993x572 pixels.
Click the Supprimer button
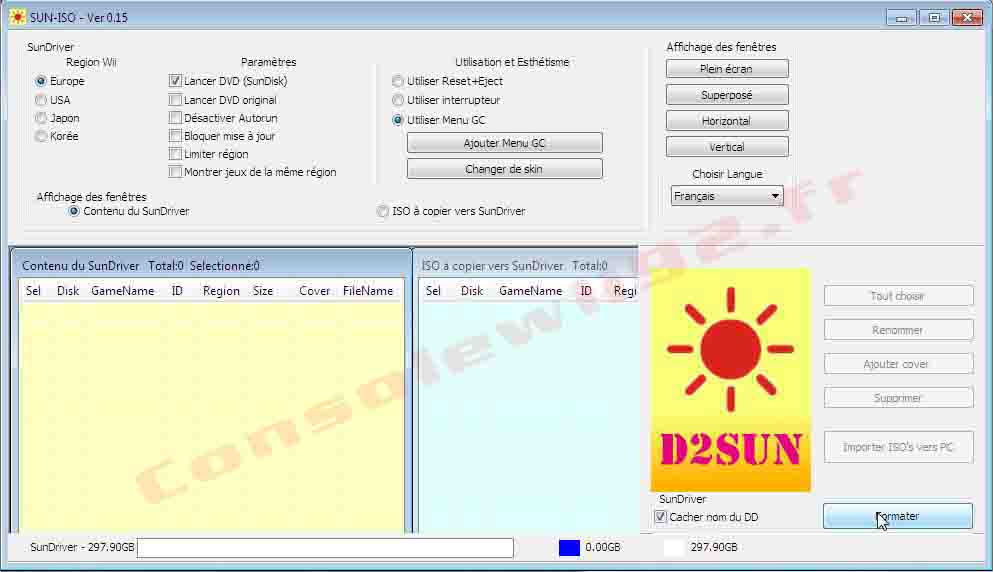point(898,398)
